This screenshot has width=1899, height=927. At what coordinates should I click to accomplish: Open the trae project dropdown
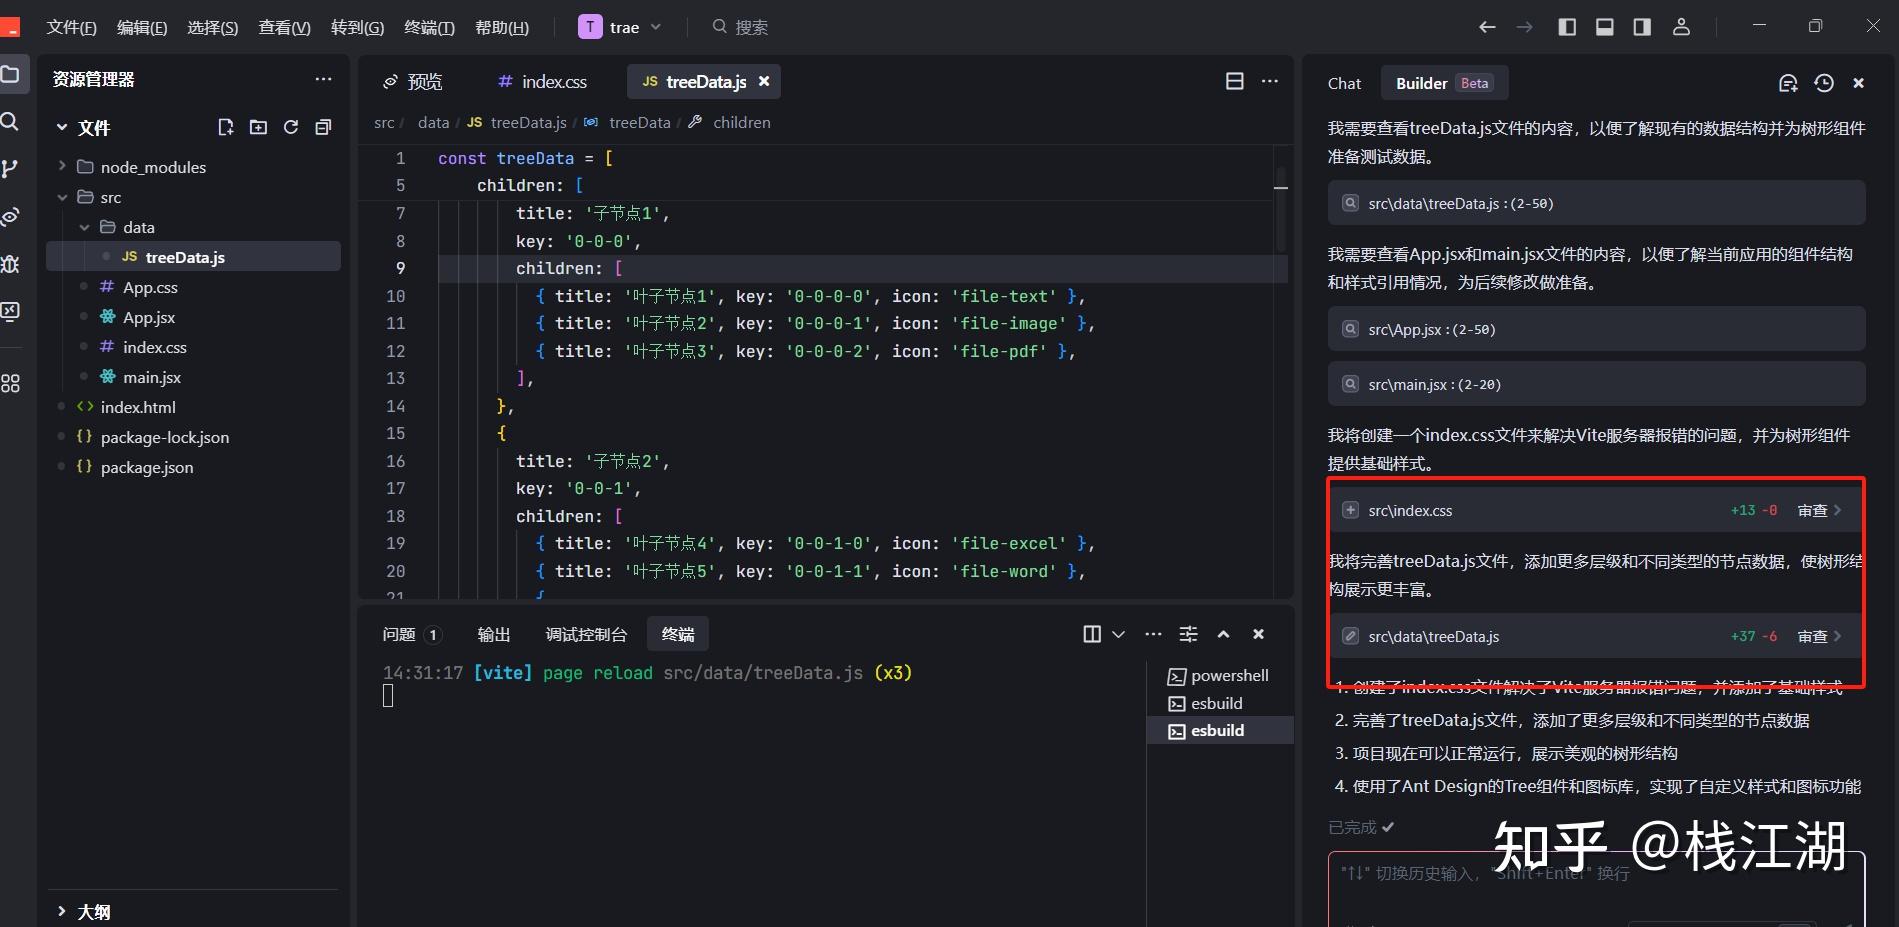(x=620, y=27)
